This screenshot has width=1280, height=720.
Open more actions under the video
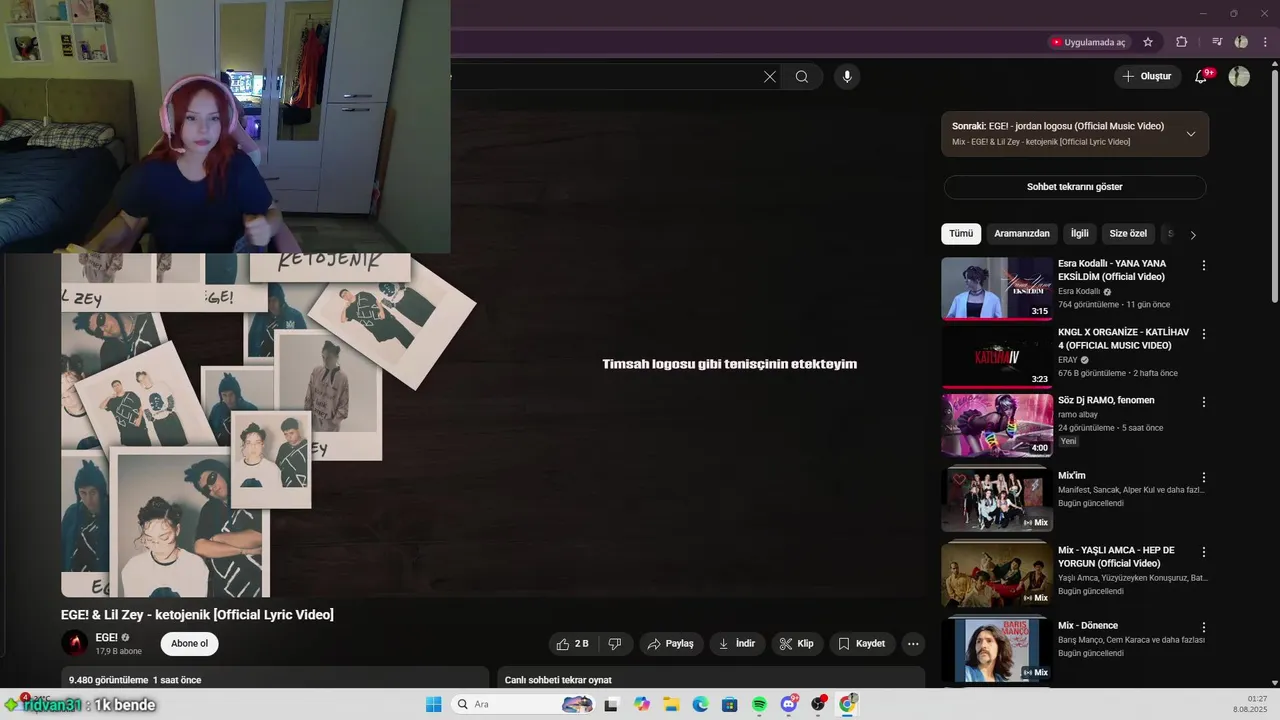pos(913,644)
